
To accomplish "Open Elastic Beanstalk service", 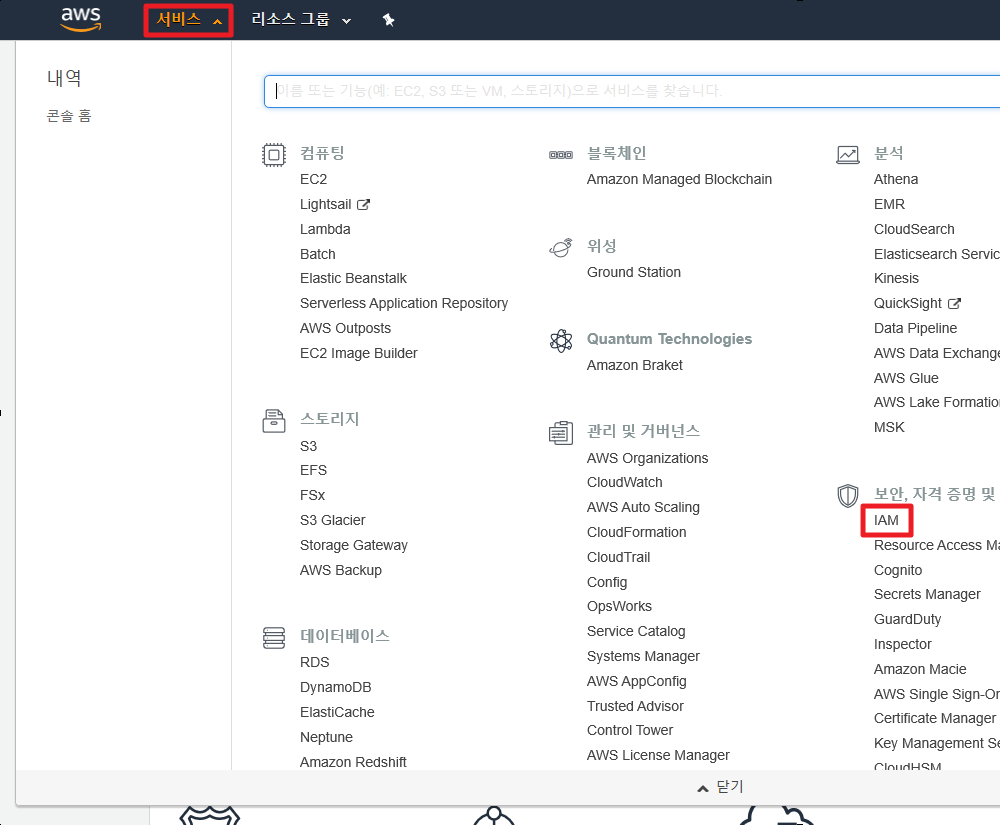I will point(353,278).
